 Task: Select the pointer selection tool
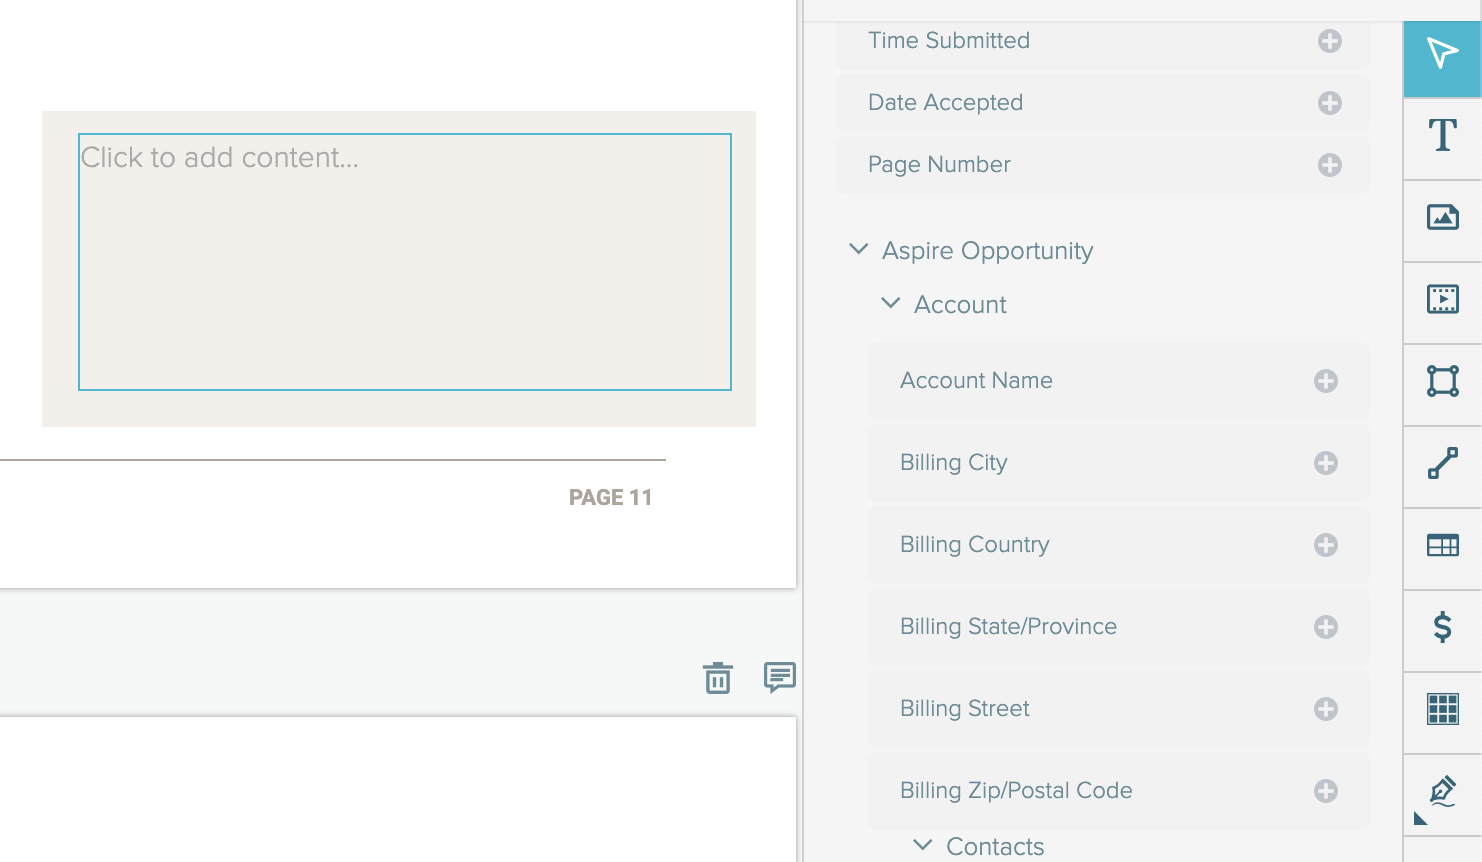tap(1442, 54)
